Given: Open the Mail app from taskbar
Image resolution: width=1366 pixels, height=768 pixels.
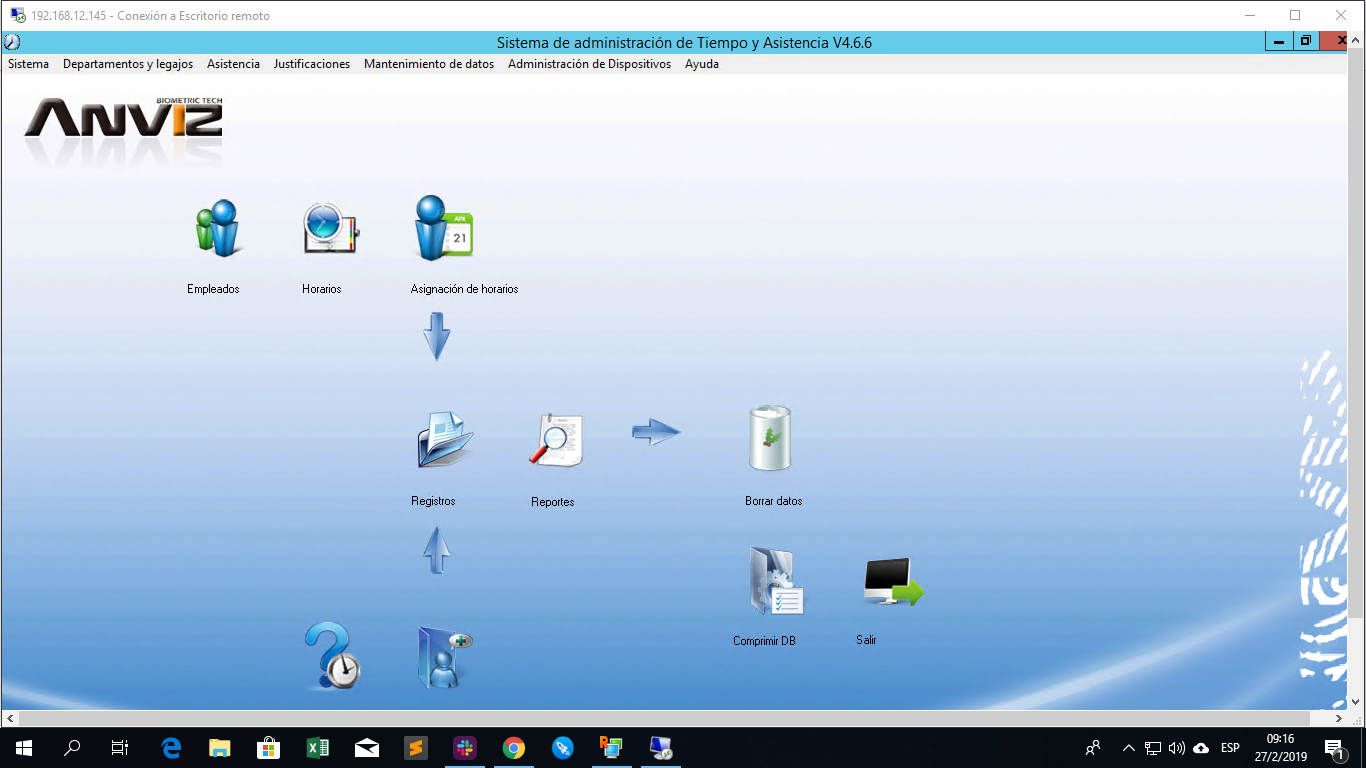Looking at the screenshot, I should pyautogui.click(x=367, y=748).
